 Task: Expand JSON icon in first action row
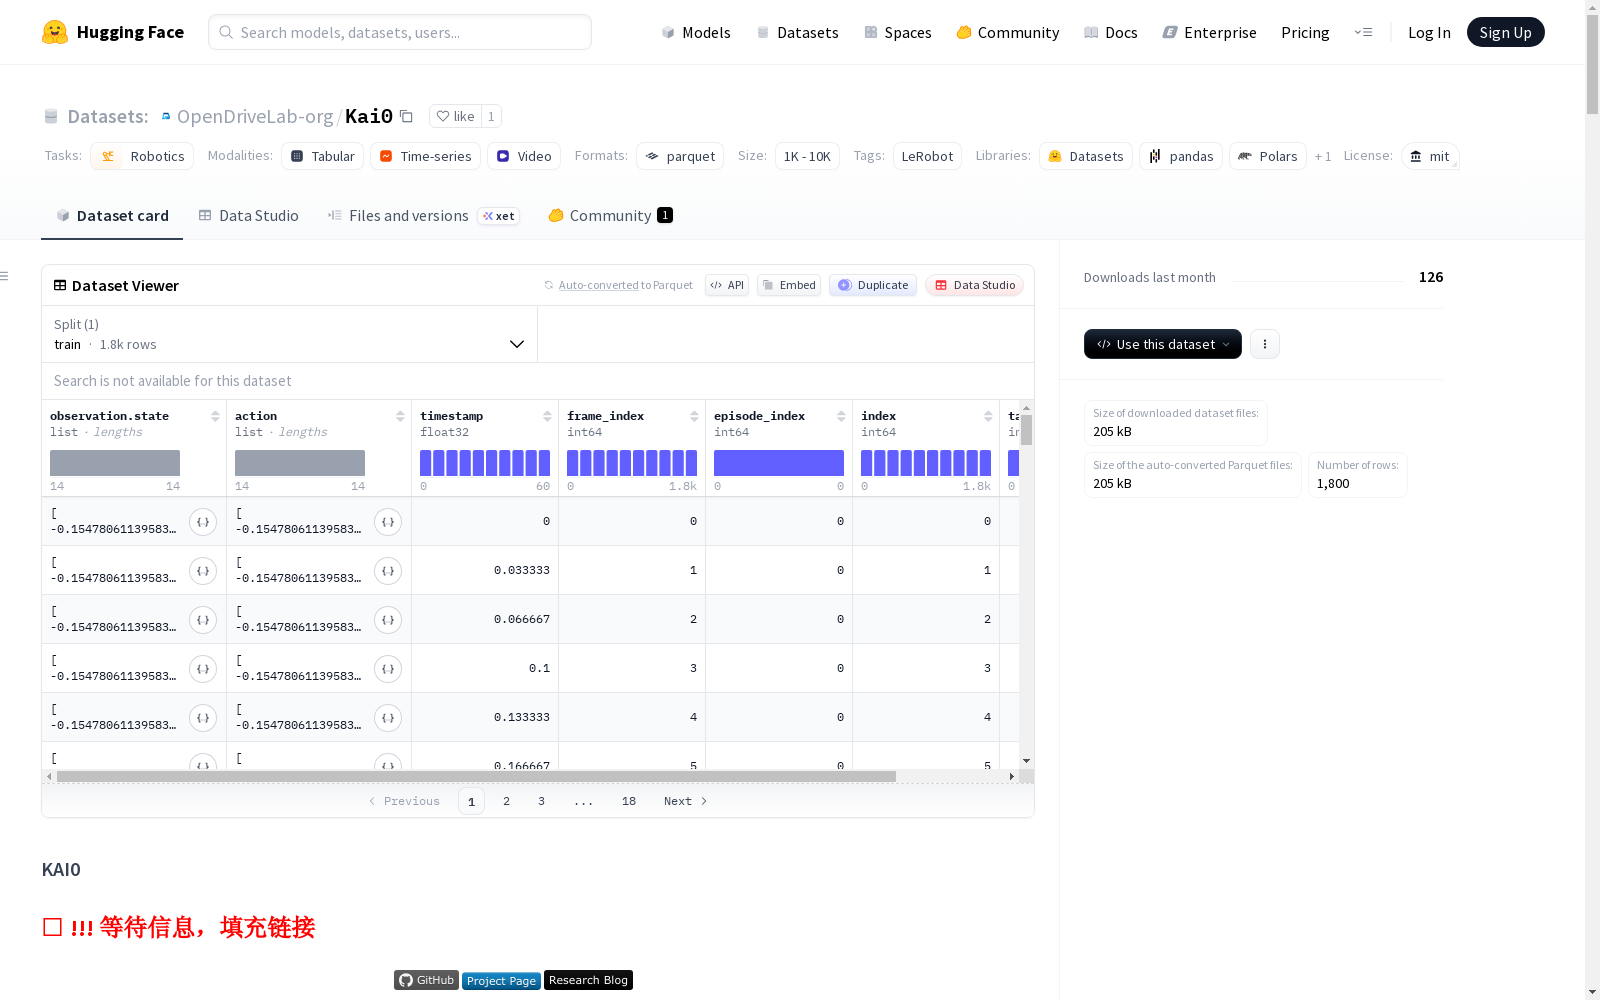(x=388, y=522)
